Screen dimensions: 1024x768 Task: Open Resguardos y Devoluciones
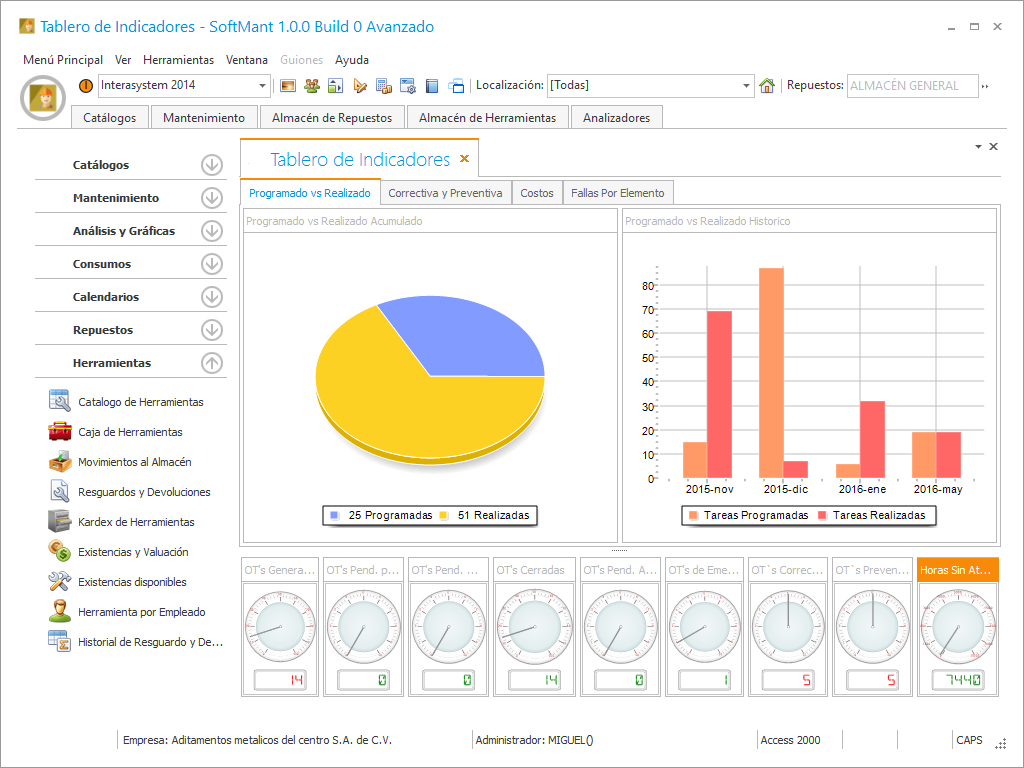(144, 492)
